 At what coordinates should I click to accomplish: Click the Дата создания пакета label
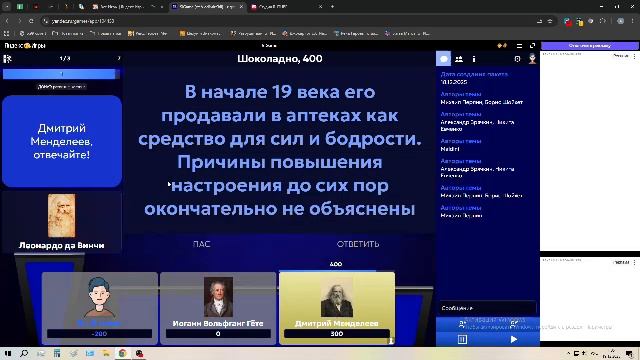coord(474,74)
